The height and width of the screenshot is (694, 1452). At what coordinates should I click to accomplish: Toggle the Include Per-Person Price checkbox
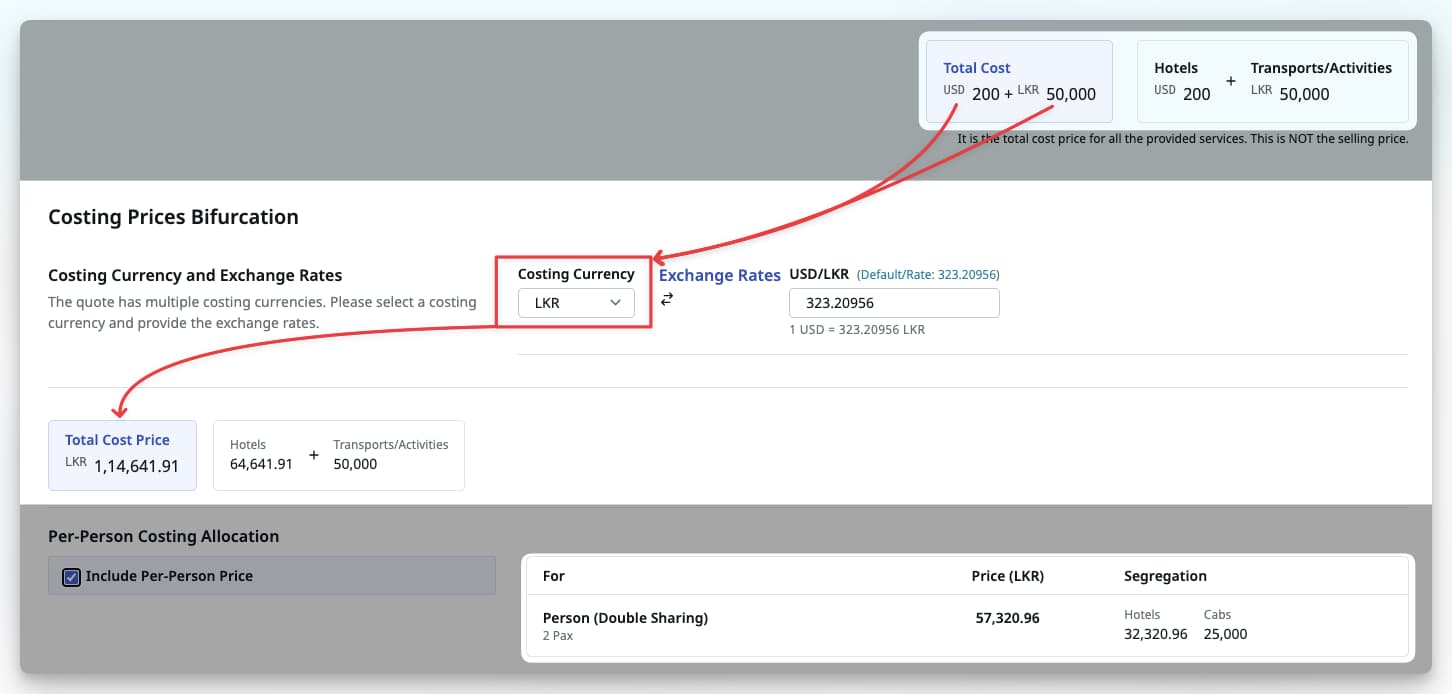point(70,575)
